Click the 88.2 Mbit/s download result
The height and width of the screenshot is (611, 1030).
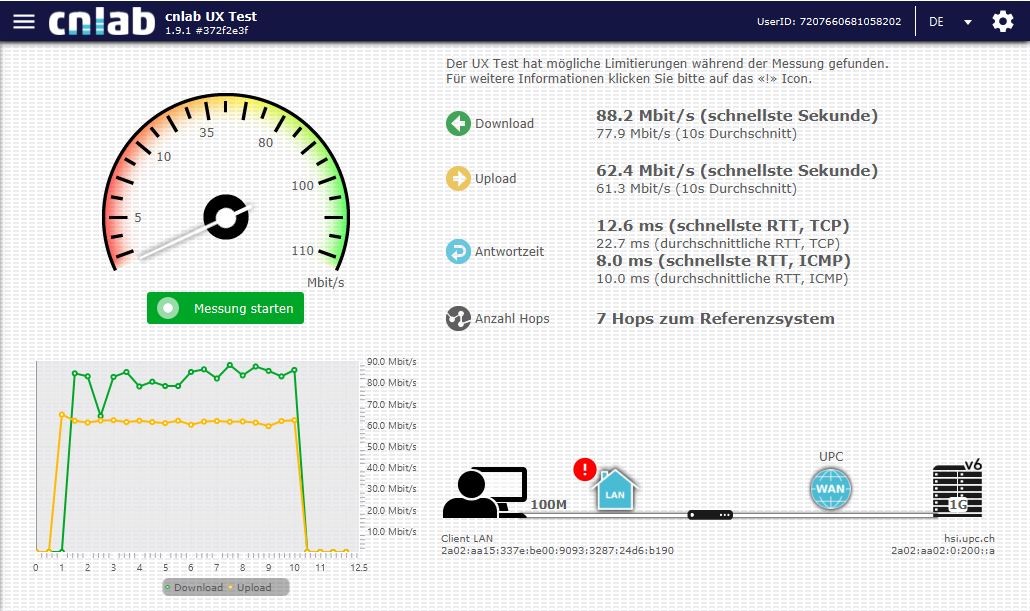click(x=736, y=116)
